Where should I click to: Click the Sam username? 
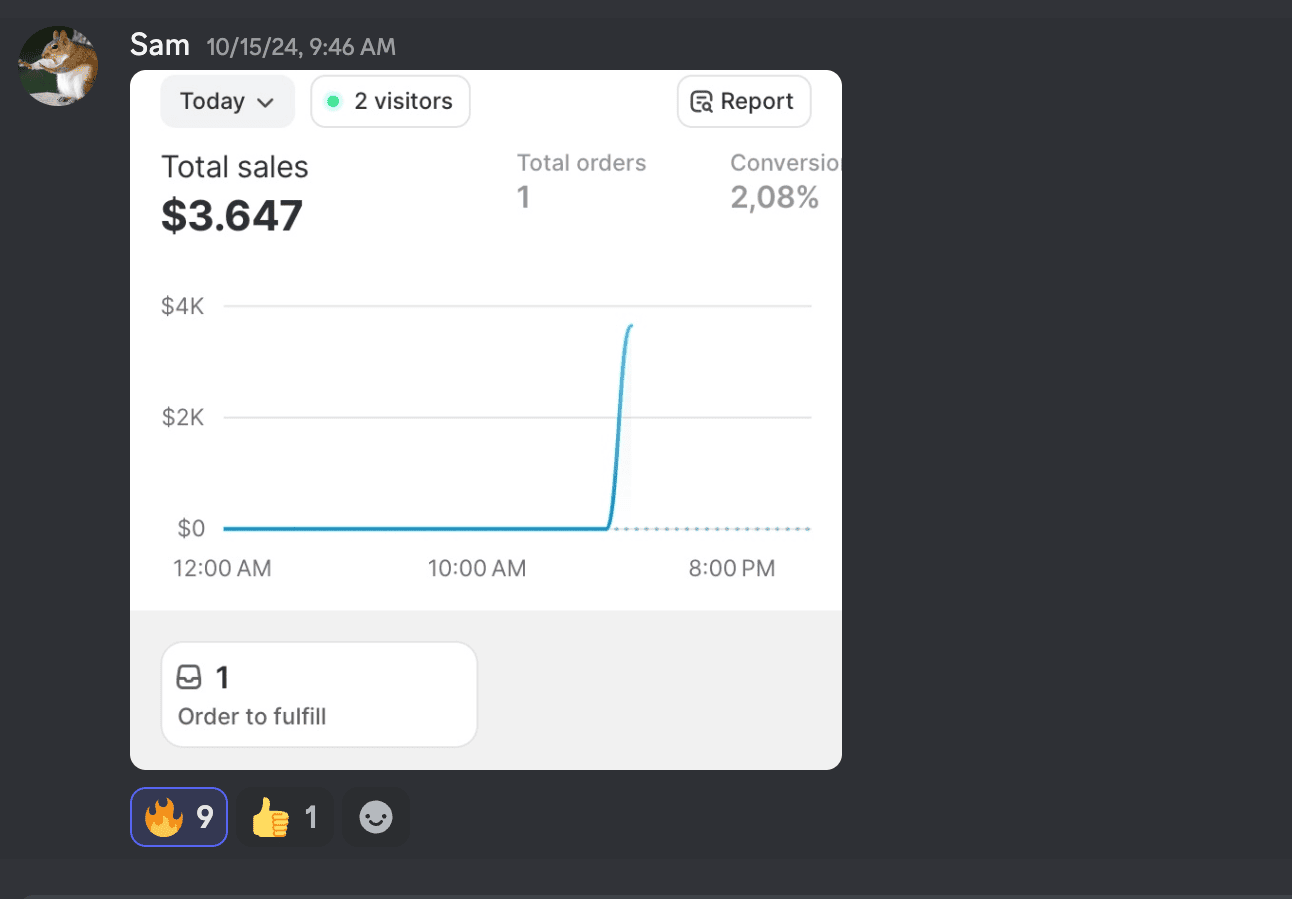click(x=160, y=45)
